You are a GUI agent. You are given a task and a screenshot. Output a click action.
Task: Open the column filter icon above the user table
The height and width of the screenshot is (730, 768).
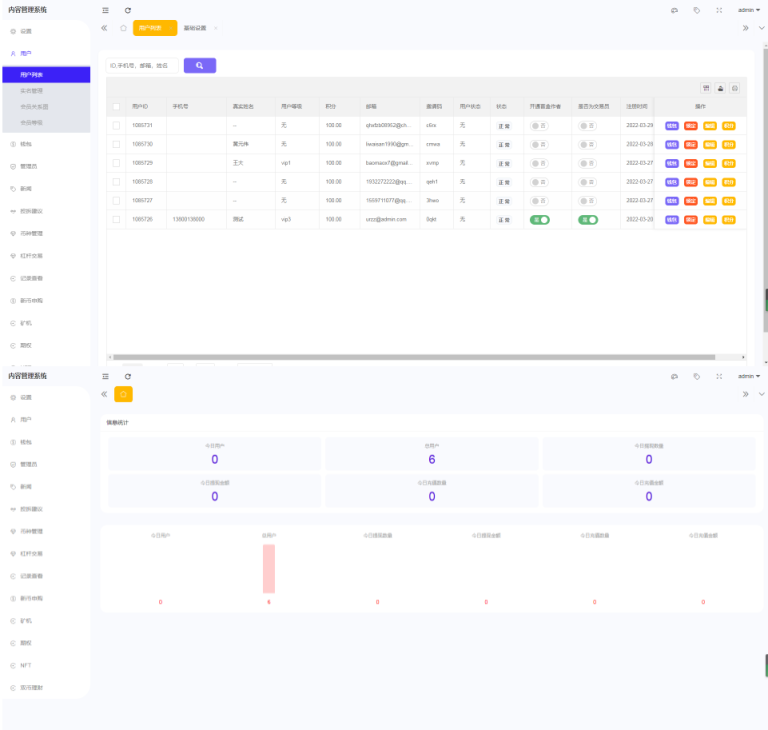tap(706, 88)
